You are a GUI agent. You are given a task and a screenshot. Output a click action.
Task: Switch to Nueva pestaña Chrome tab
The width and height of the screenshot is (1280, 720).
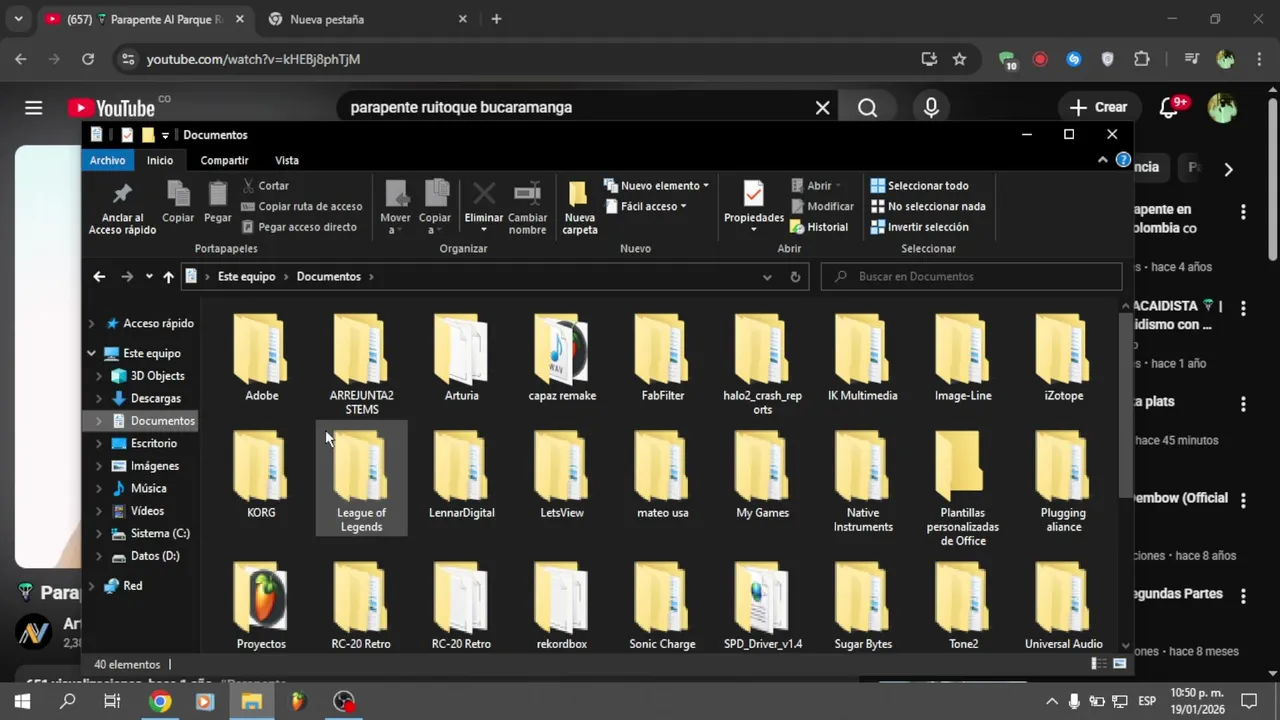(x=365, y=19)
